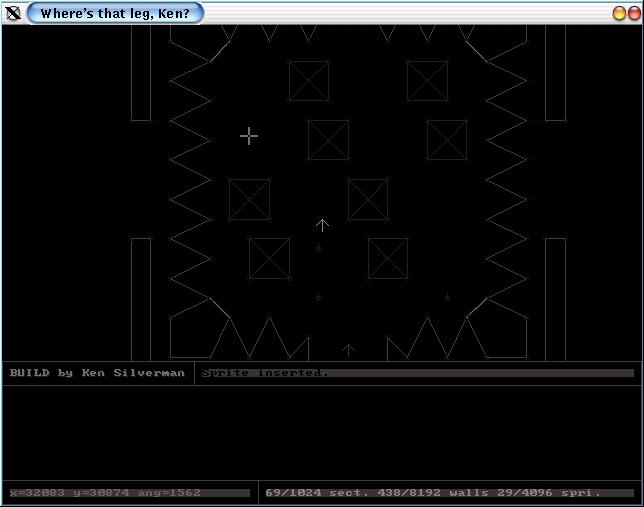The height and width of the screenshot is (507, 644).
Task: Click the "BUILD by Ken Silverman" label
Action: tap(97, 373)
